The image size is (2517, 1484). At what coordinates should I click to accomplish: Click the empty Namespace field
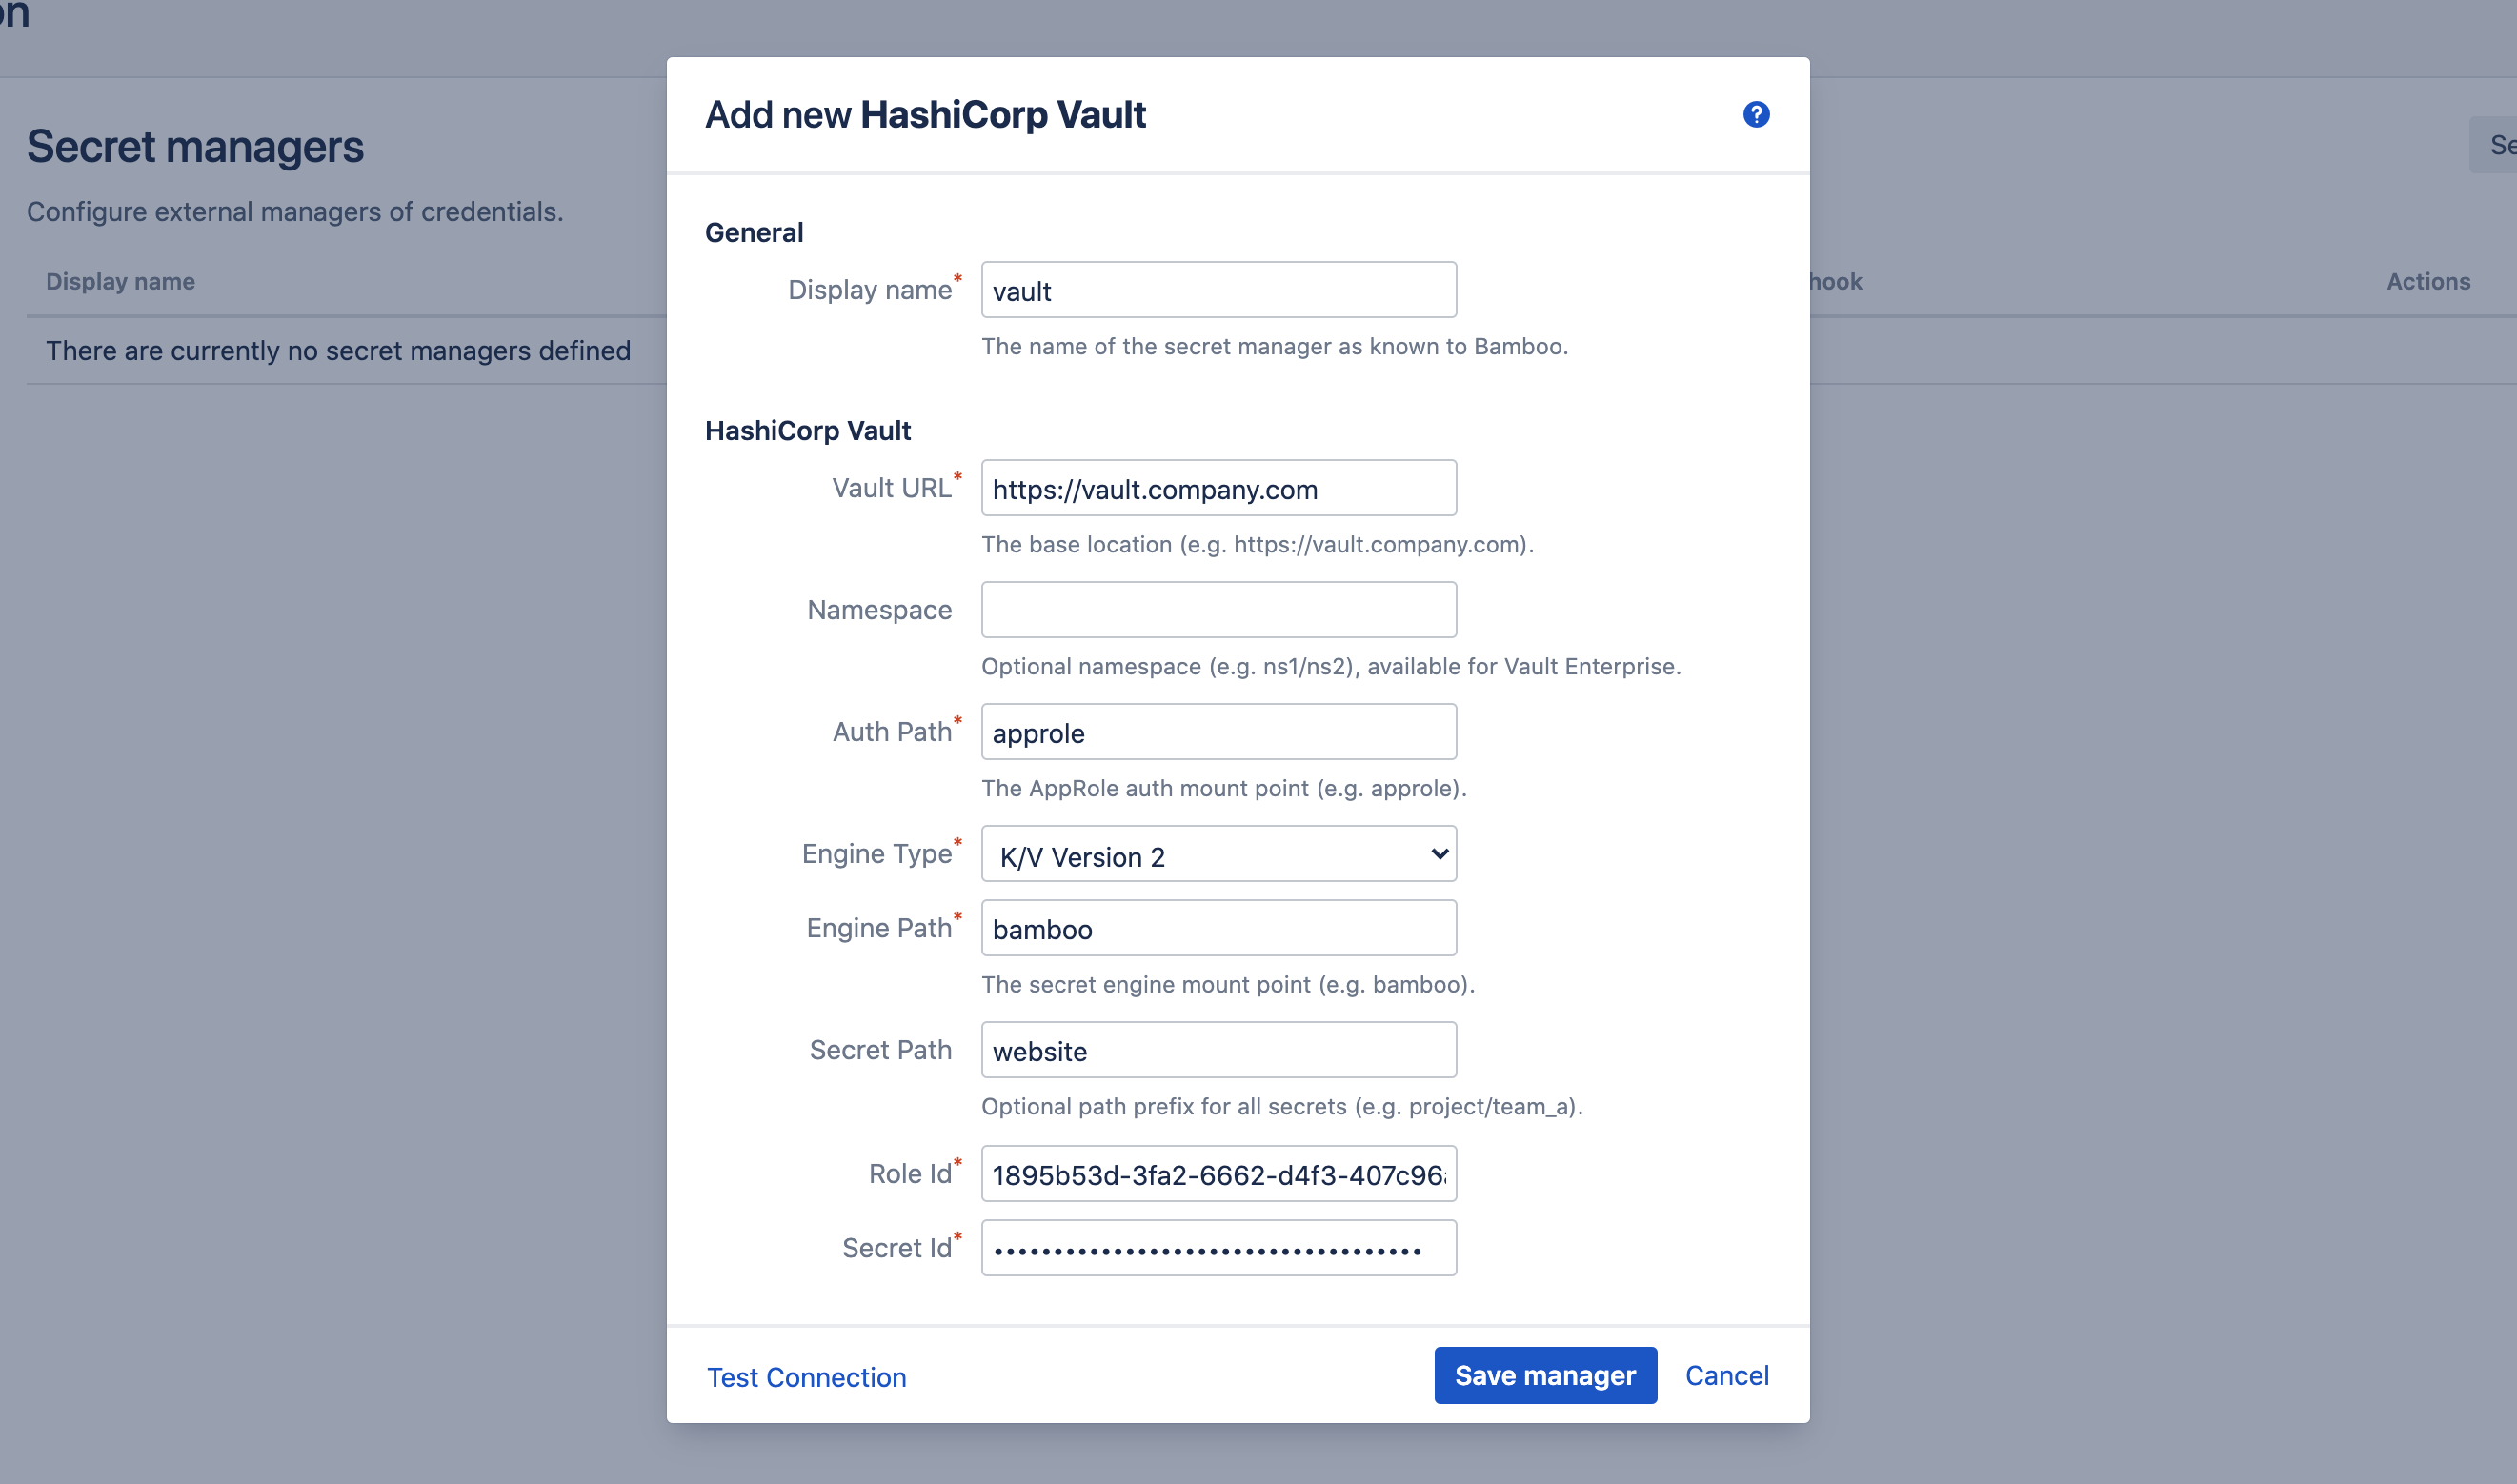(x=1219, y=610)
